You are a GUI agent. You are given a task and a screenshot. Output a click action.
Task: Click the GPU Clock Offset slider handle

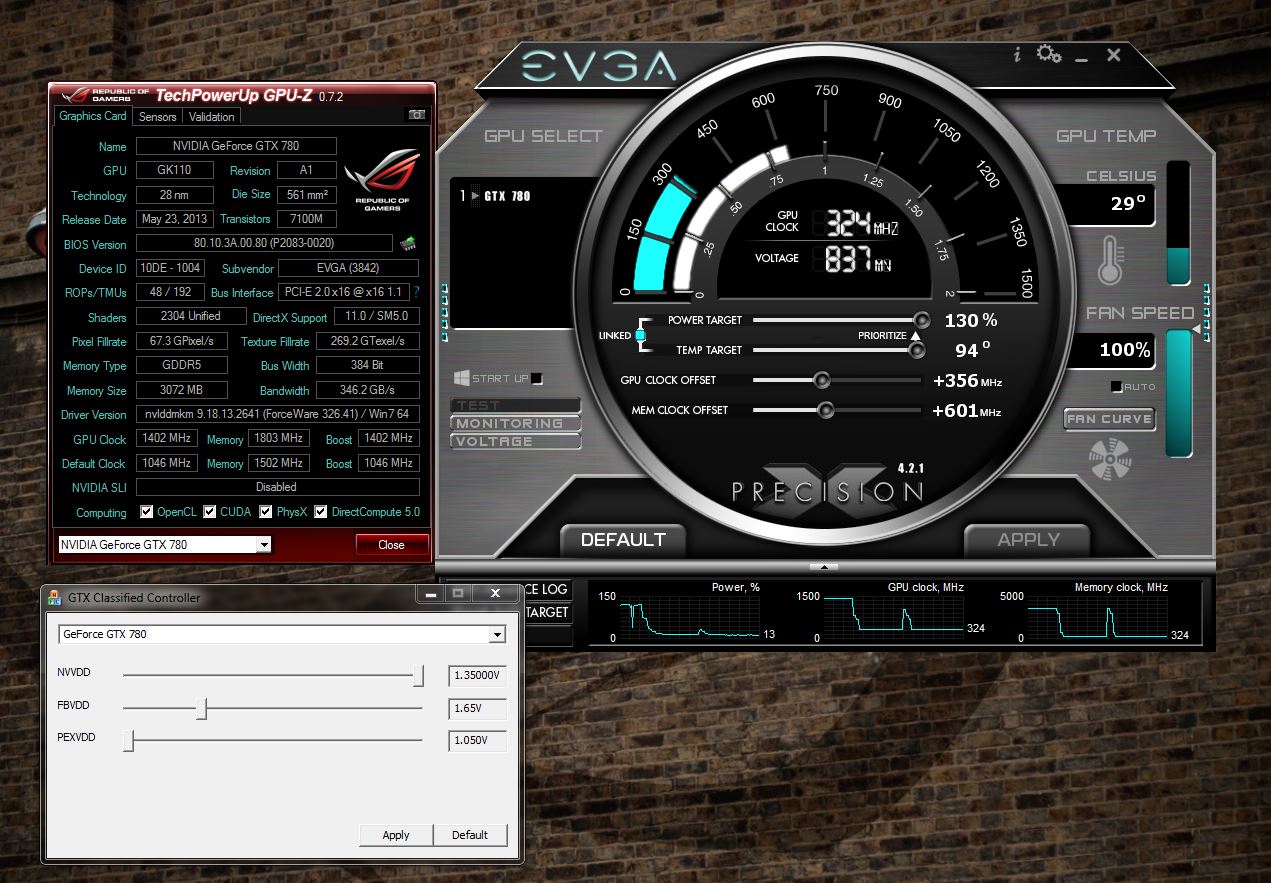[822, 380]
